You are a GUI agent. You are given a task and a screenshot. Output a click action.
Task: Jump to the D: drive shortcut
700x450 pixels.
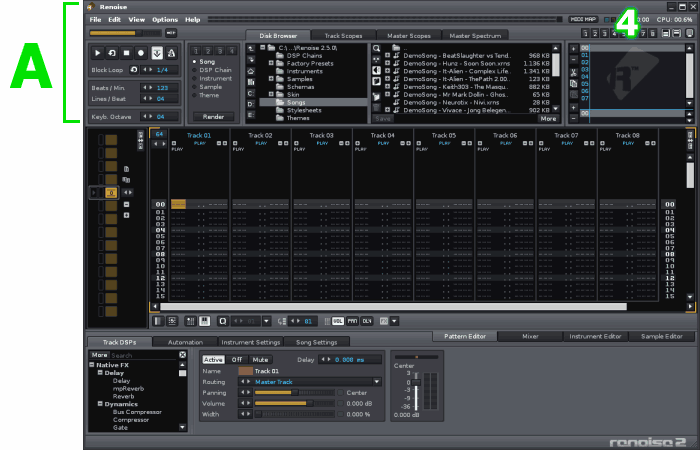tap(251, 104)
